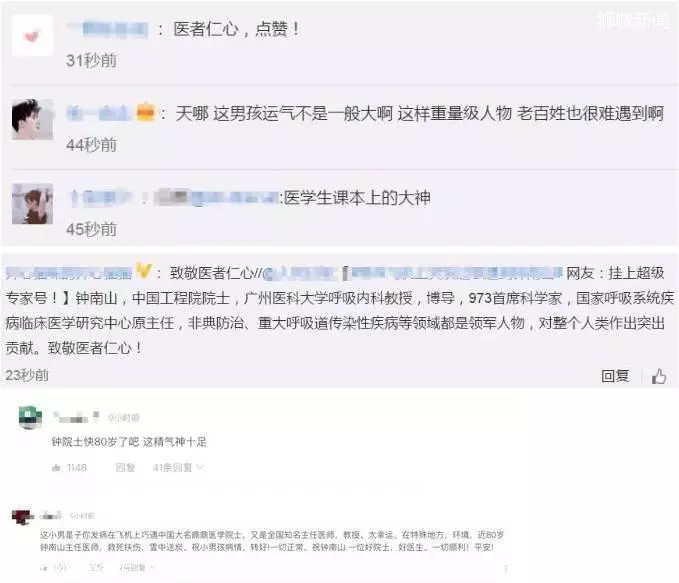
Task: Open the three-dot more menu on bottom comment
Action: point(505,568)
